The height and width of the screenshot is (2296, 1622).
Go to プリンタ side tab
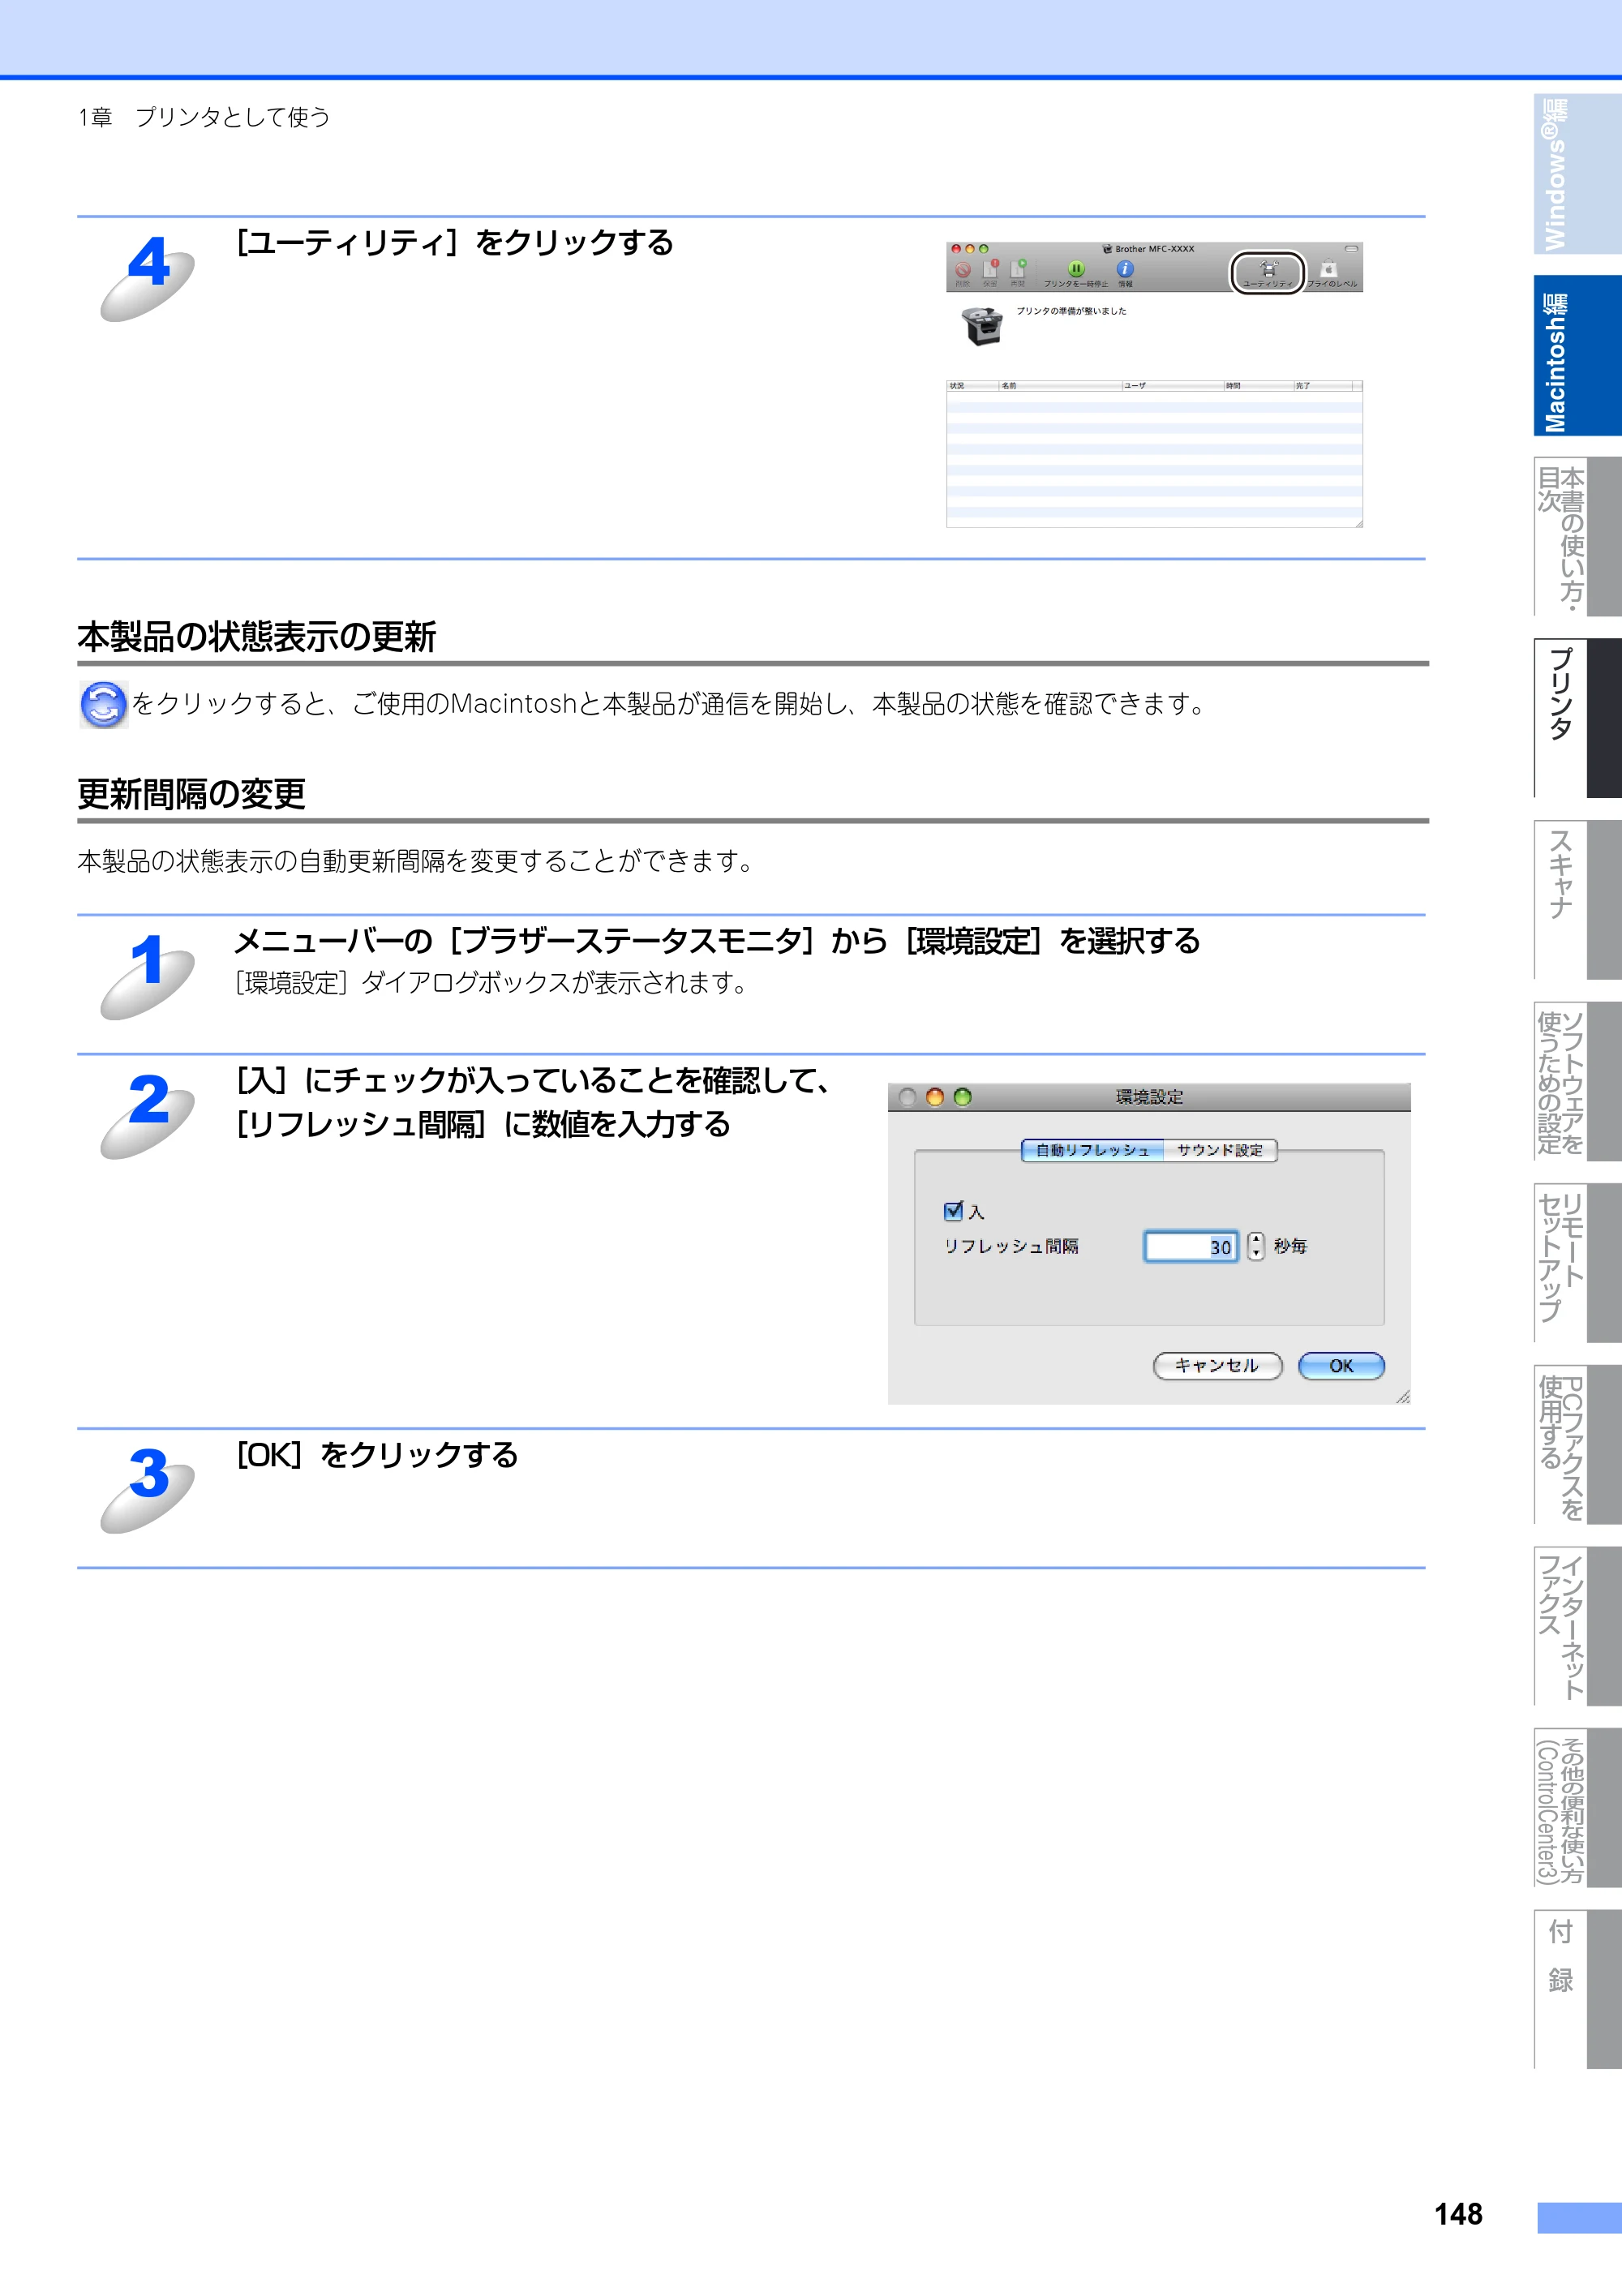pos(1577,718)
